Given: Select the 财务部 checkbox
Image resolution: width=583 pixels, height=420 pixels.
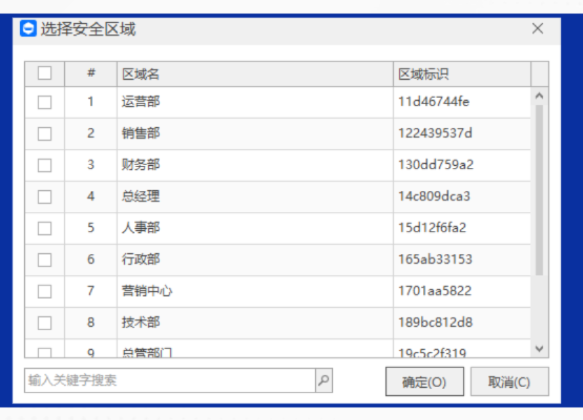Looking at the screenshot, I should tap(45, 165).
